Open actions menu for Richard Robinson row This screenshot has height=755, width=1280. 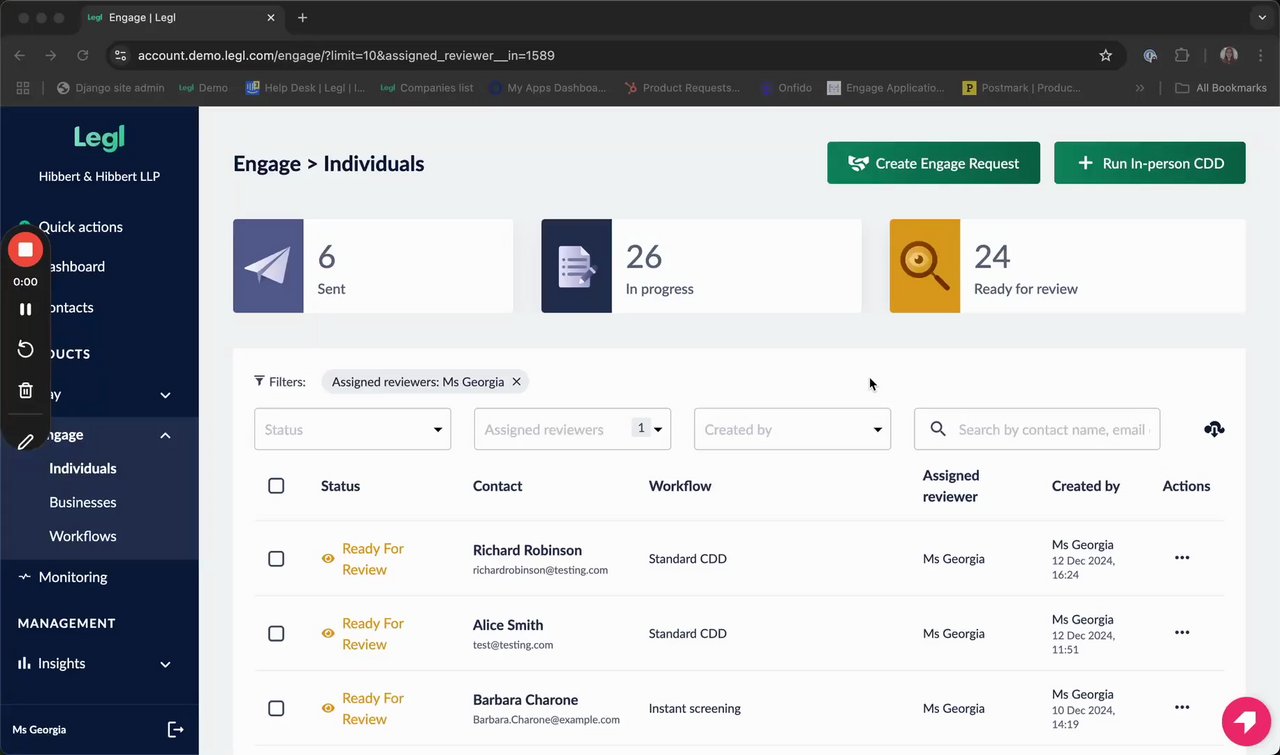(x=1182, y=558)
